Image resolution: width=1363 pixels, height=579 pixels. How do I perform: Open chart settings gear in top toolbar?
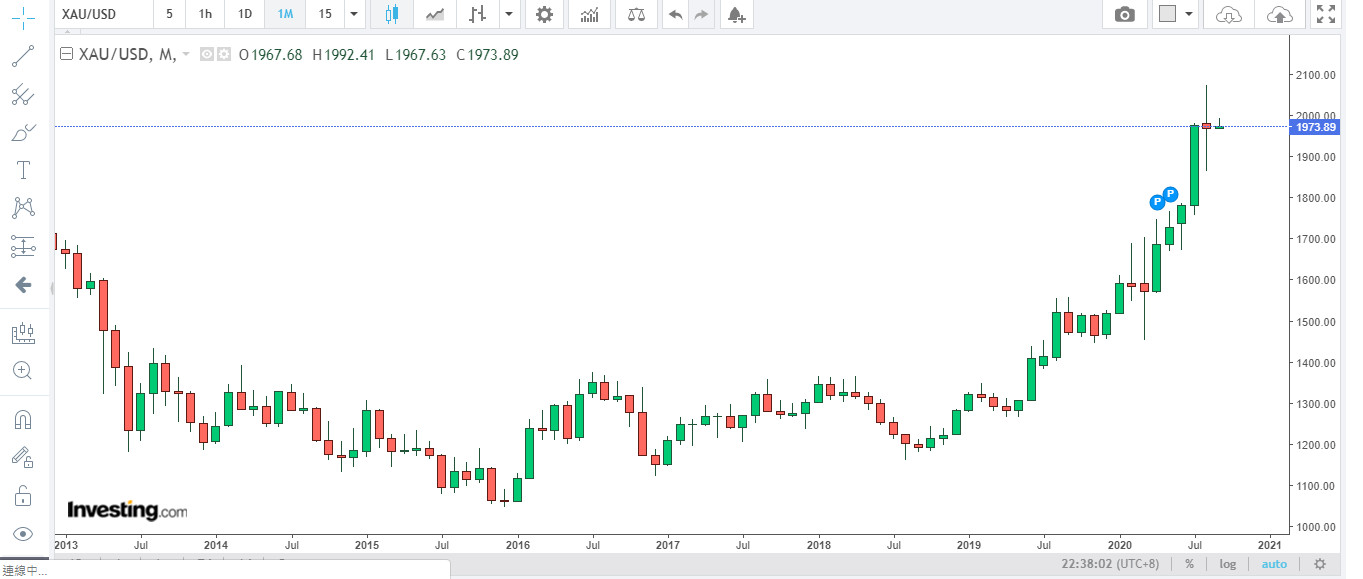click(543, 14)
